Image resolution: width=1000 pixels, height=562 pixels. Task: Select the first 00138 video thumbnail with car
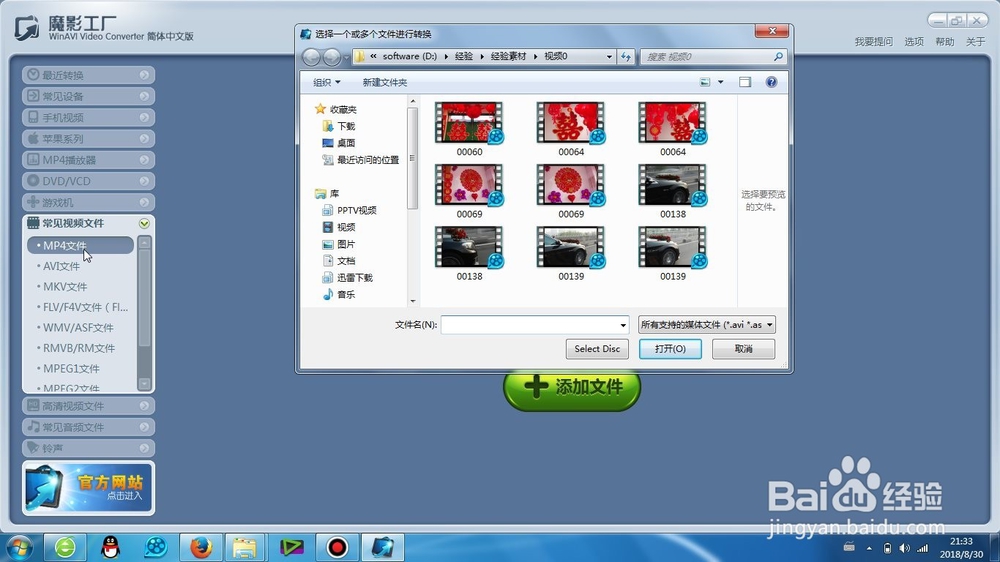tap(673, 191)
